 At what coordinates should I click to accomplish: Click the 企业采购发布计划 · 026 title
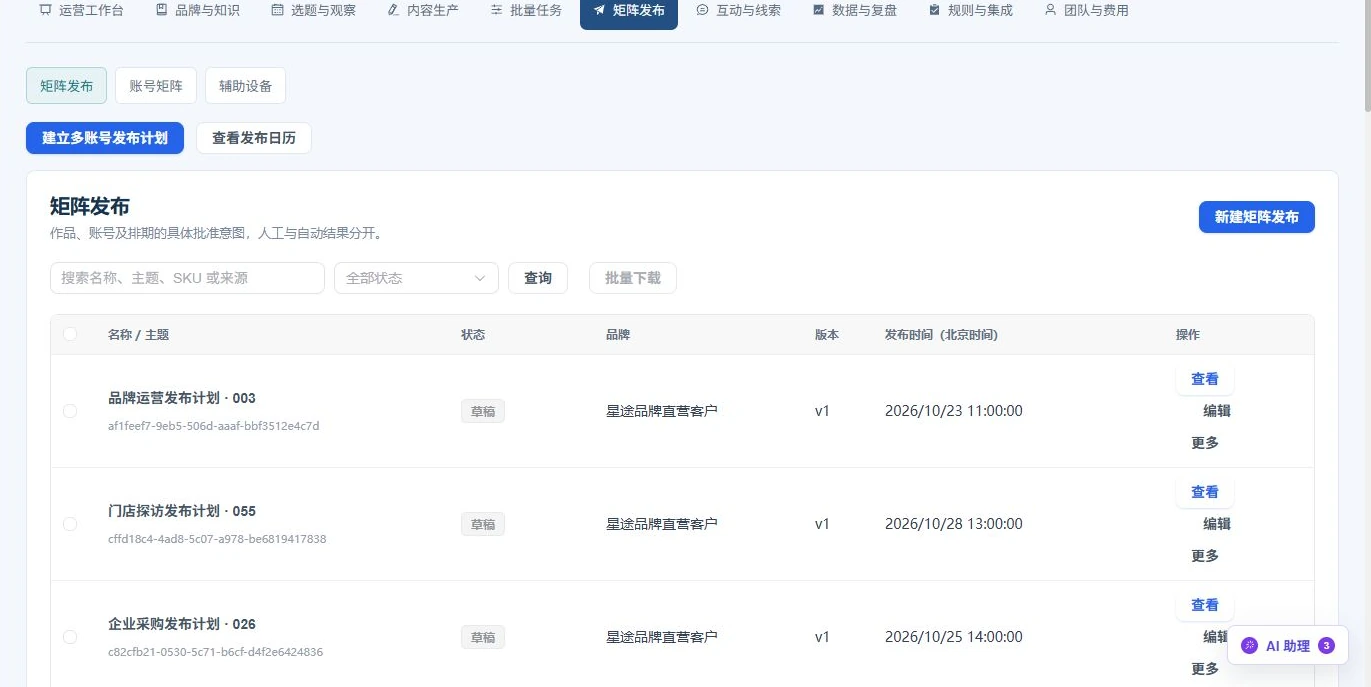pyautogui.click(x=182, y=624)
